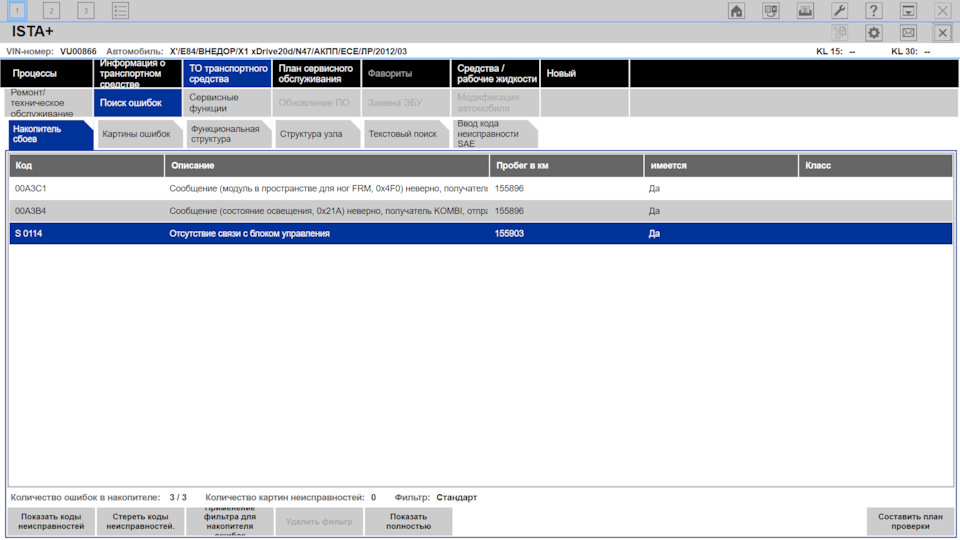Click the minimize-to-tray window icon
This screenshot has height=540, width=960.
[908, 10]
